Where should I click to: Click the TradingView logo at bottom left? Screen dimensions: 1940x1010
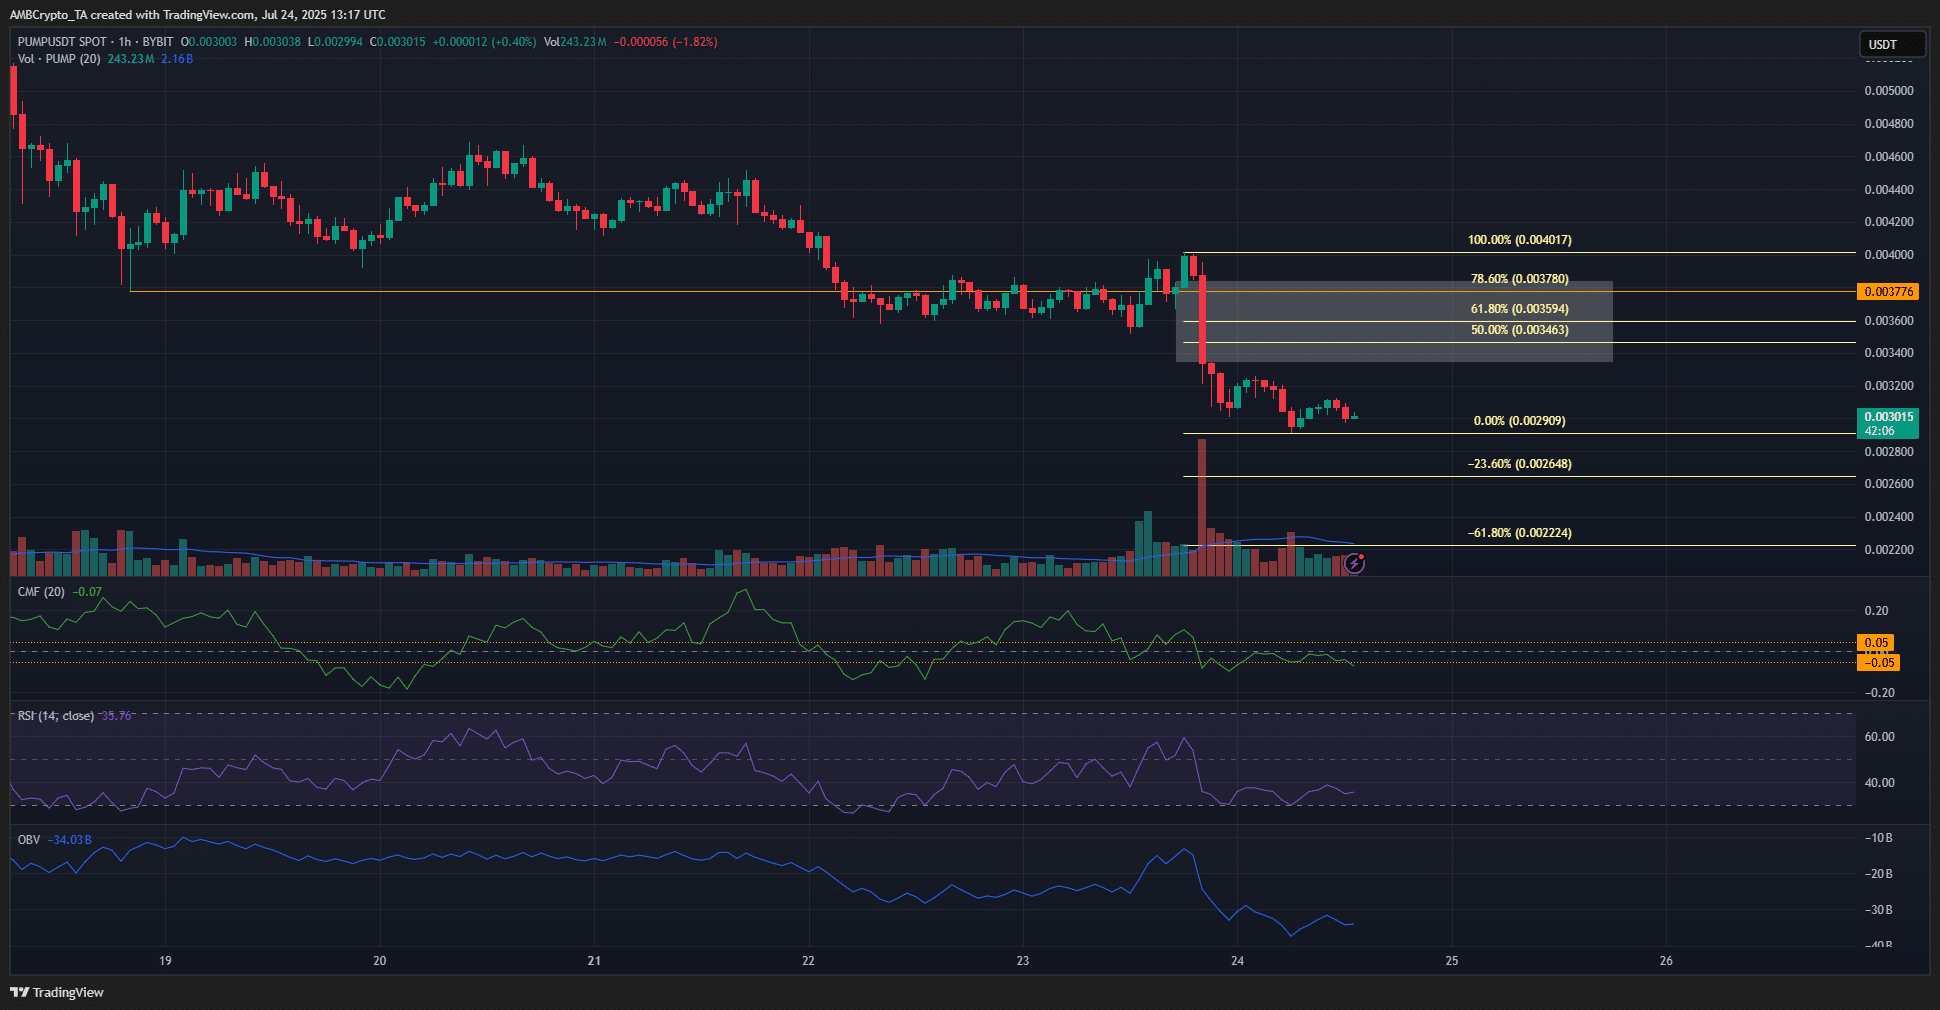[57, 992]
